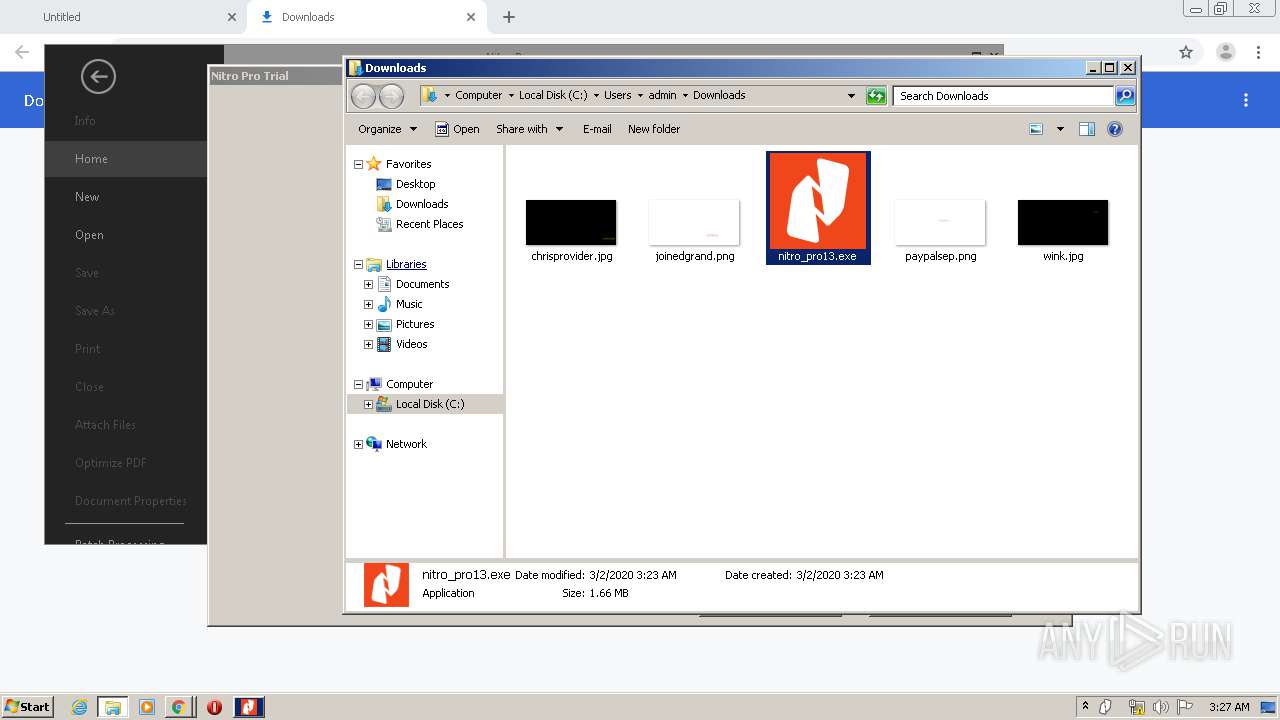
Task: Open new Chrome tab plus button
Action: coord(509,17)
